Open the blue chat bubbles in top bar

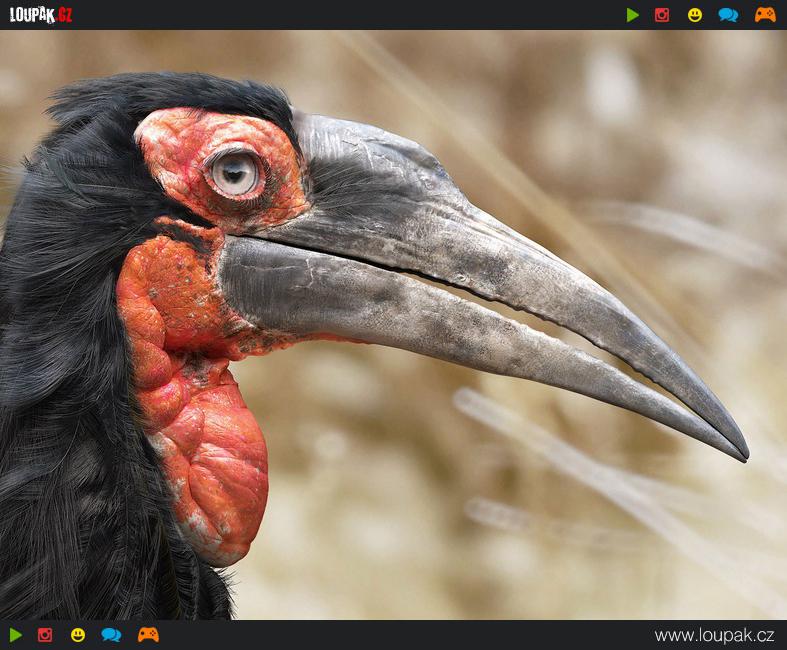(728, 15)
